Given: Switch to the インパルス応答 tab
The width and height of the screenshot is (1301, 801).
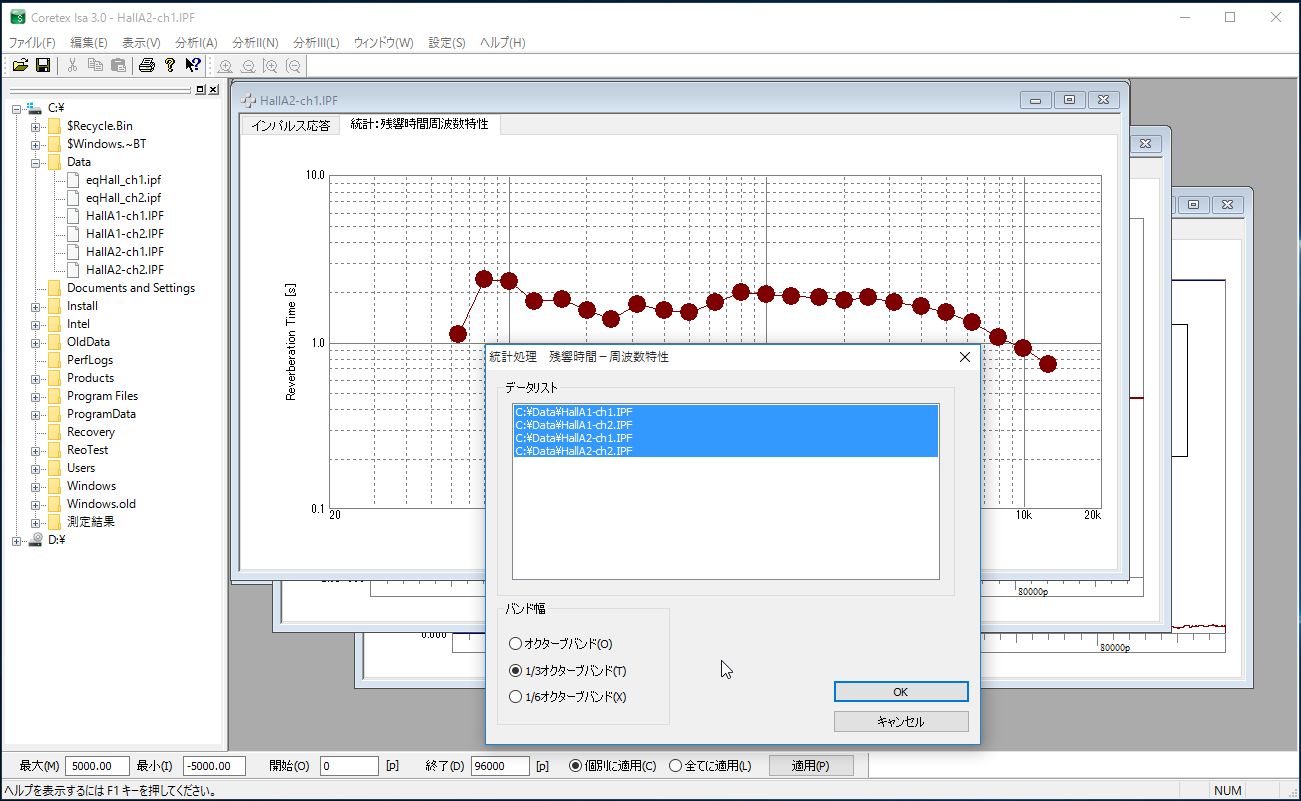Looking at the screenshot, I should point(290,126).
